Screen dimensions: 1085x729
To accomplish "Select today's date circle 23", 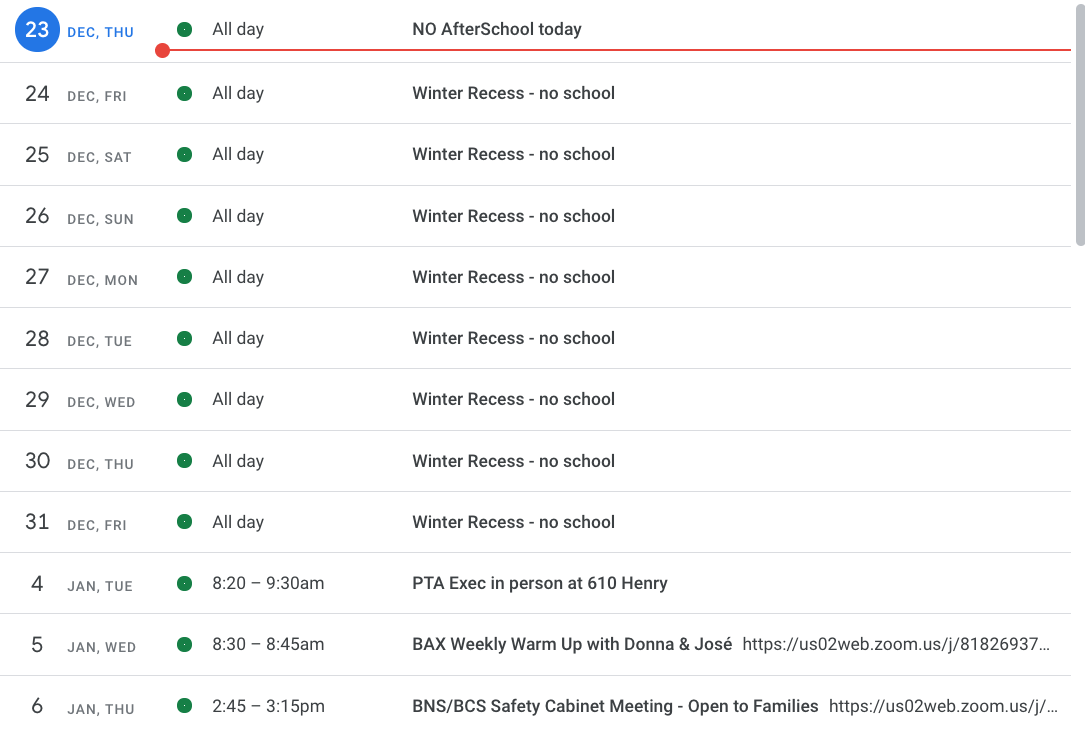I will [37, 30].
